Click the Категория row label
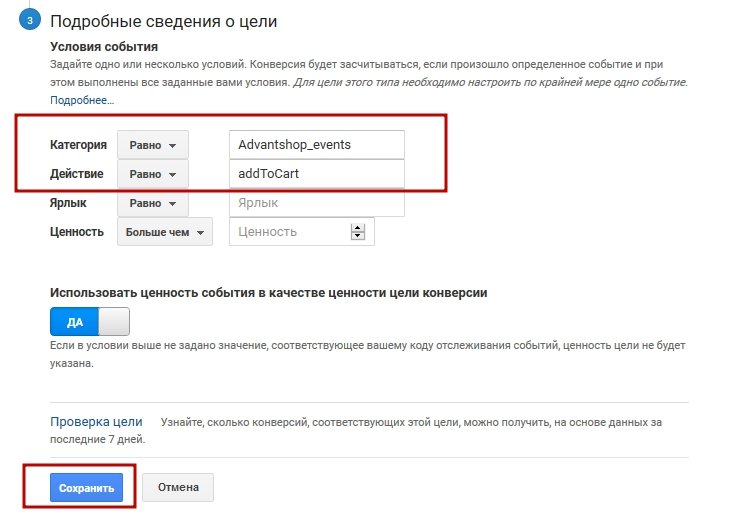The image size is (740, 514). [78, 145]
